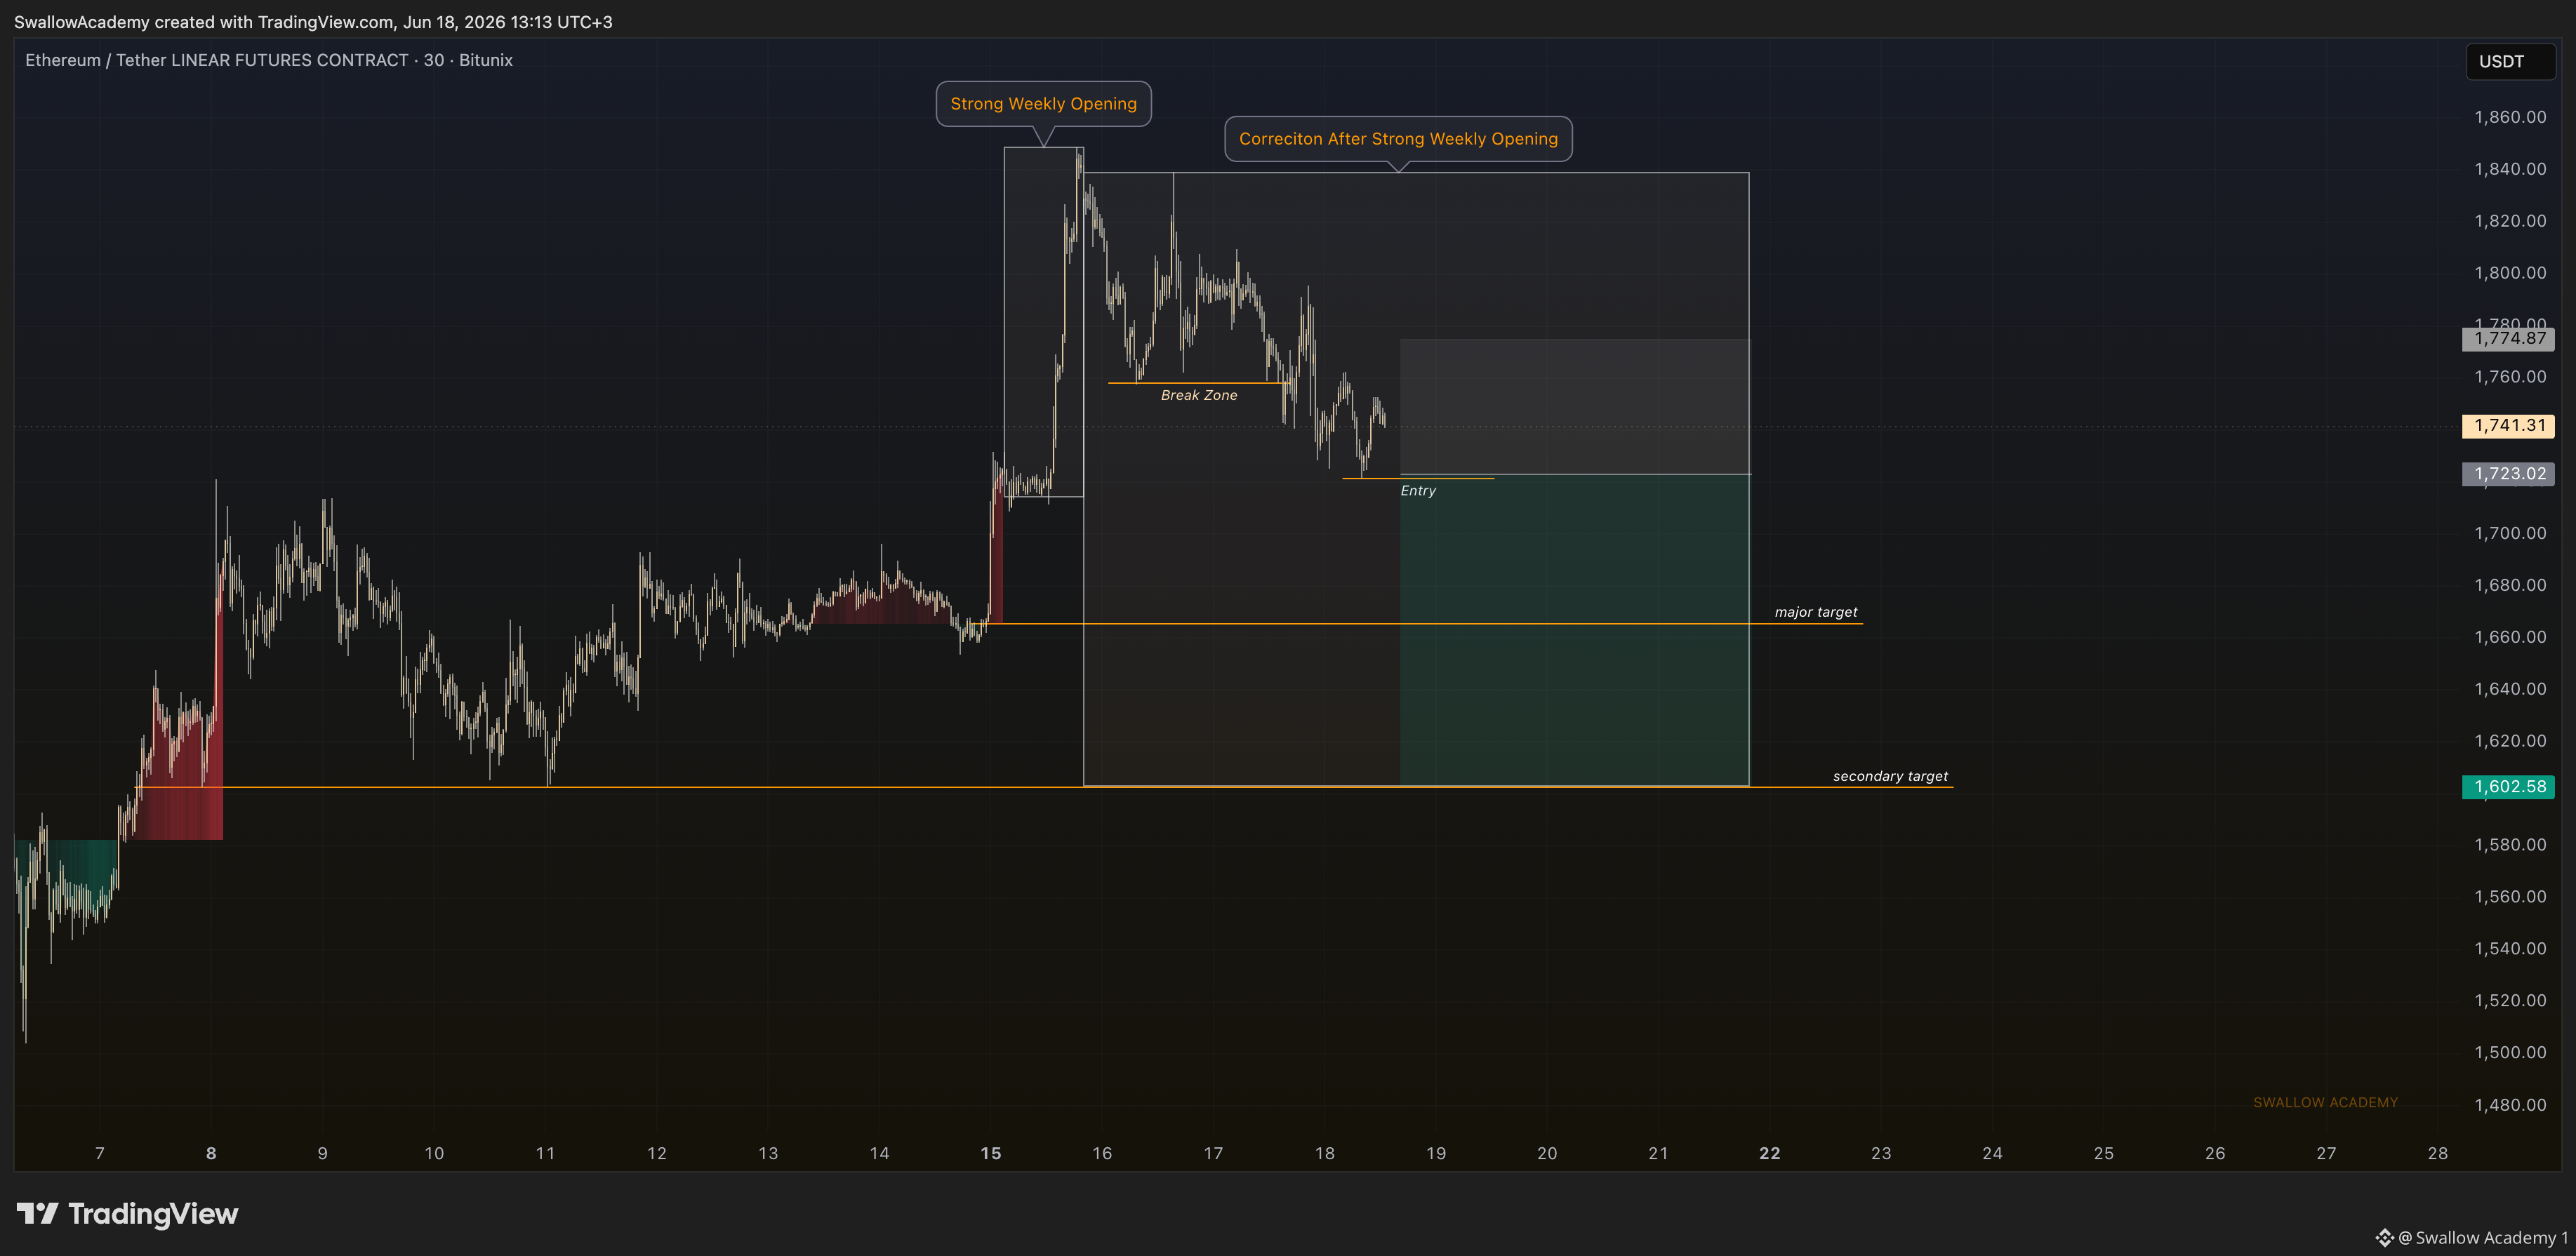
Task: Click date 25 on the time axis
Action: coord(2104,1154)
